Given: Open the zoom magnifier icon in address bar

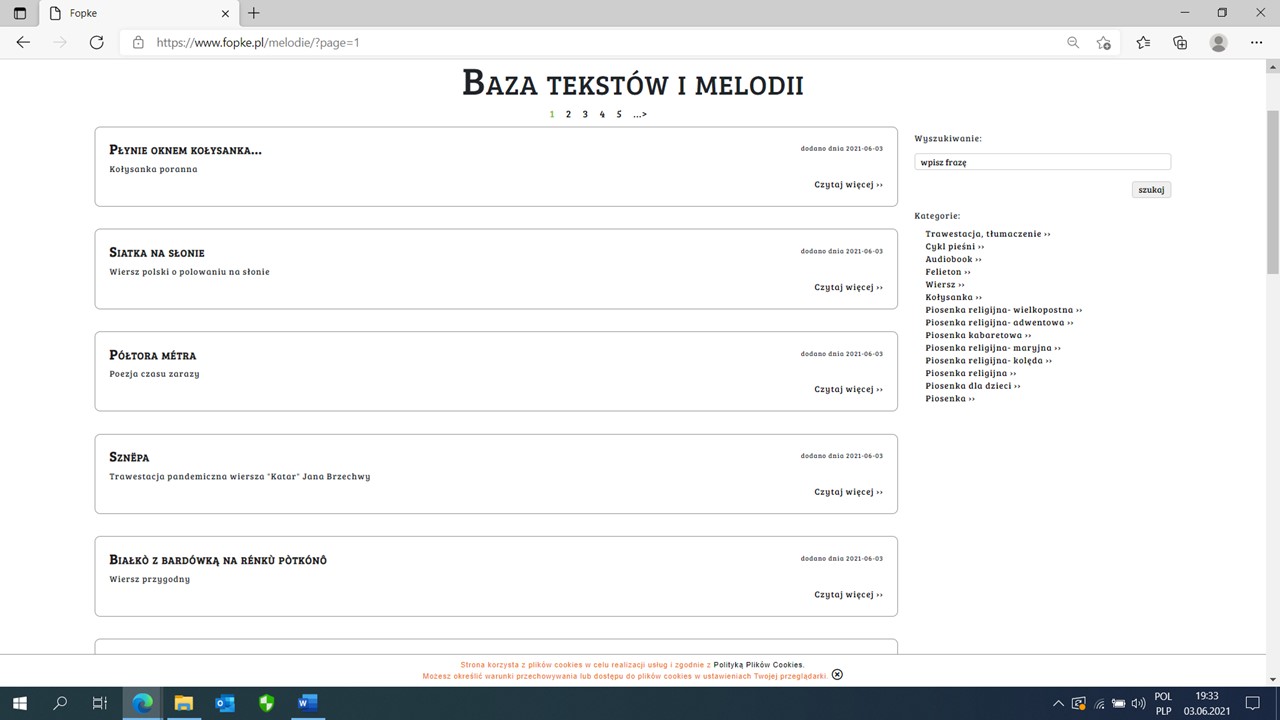Looking at the screenshot, I should (x=1073, y=43).
